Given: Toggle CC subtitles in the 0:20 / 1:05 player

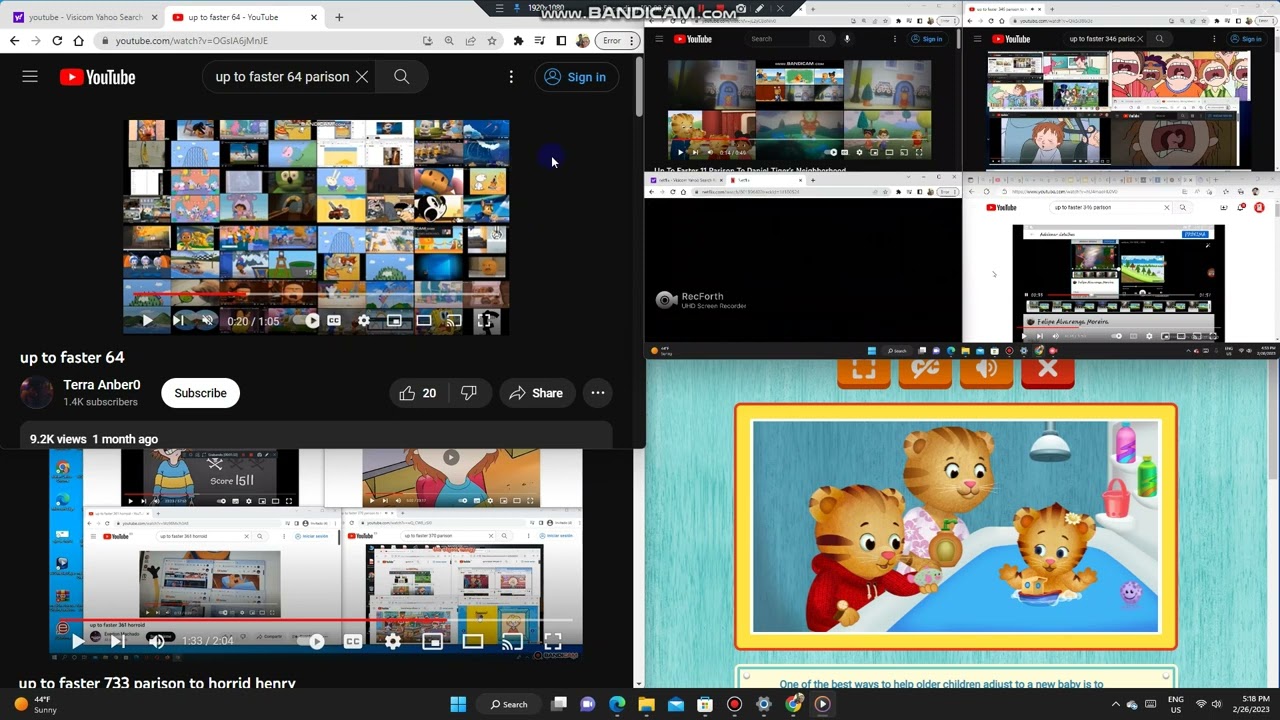Looking at the screenshot, I should pyautogui.click(x=334, y=321).
